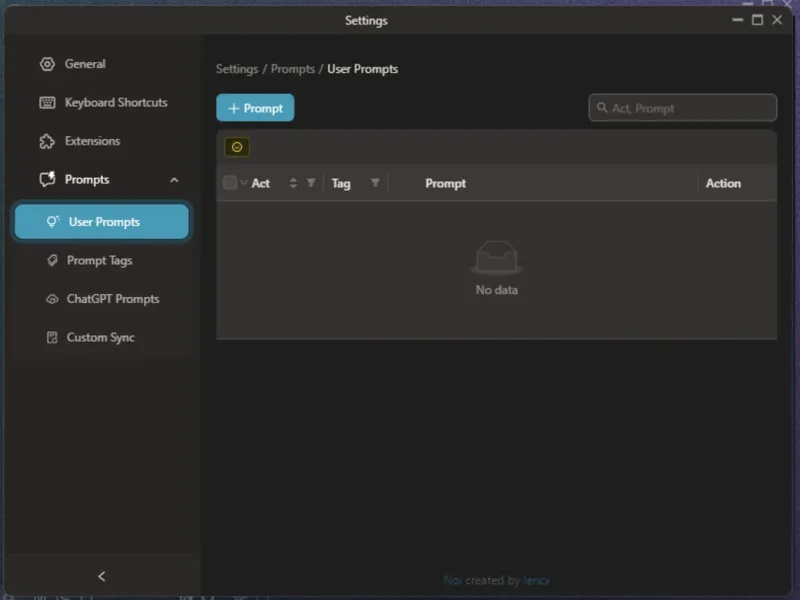Click the keyboard icon in sidebar

(47, 103)
